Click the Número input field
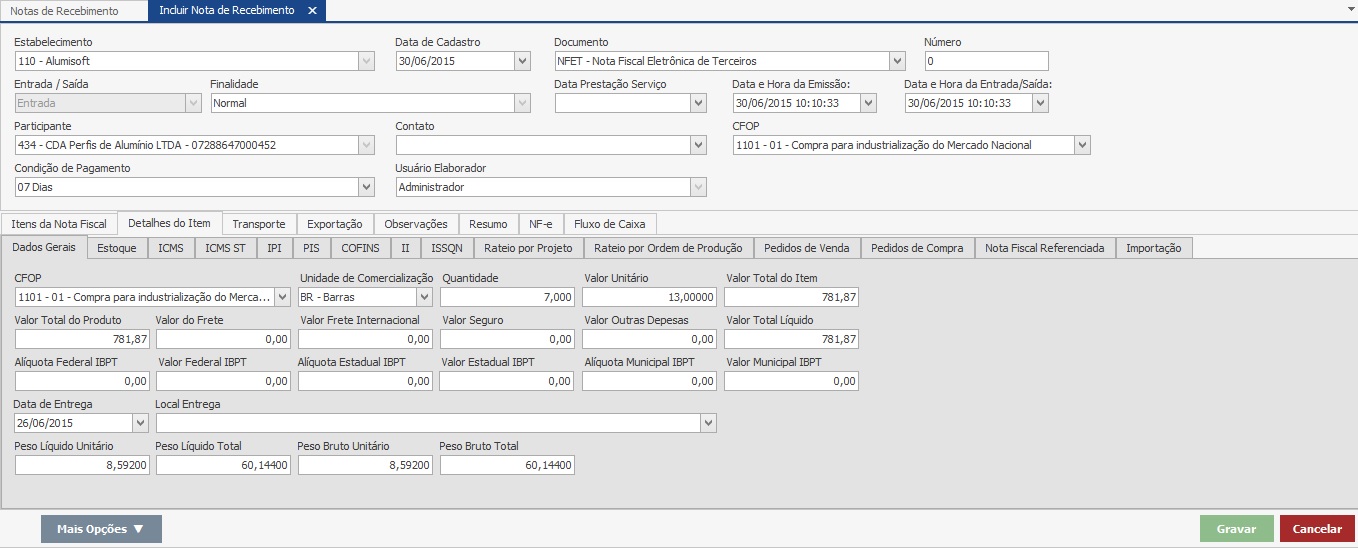Screen dimensions: 1358x548 986,61
